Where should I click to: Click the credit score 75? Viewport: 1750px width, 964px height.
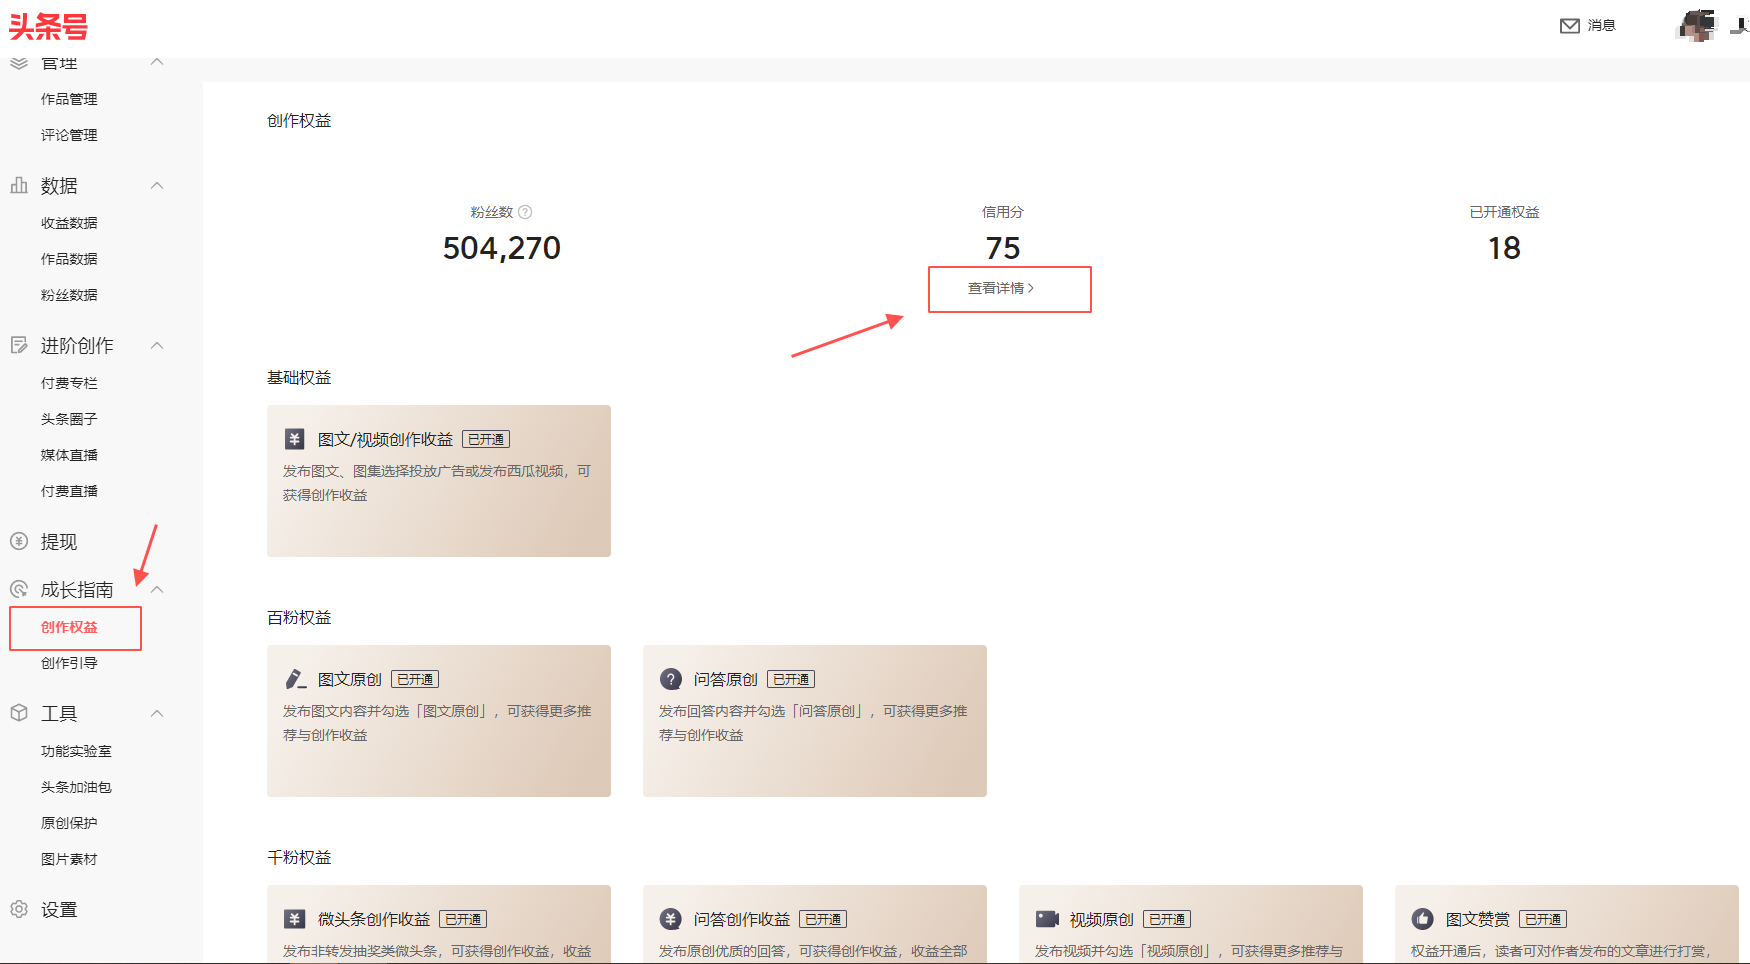tap(1003, 247)
